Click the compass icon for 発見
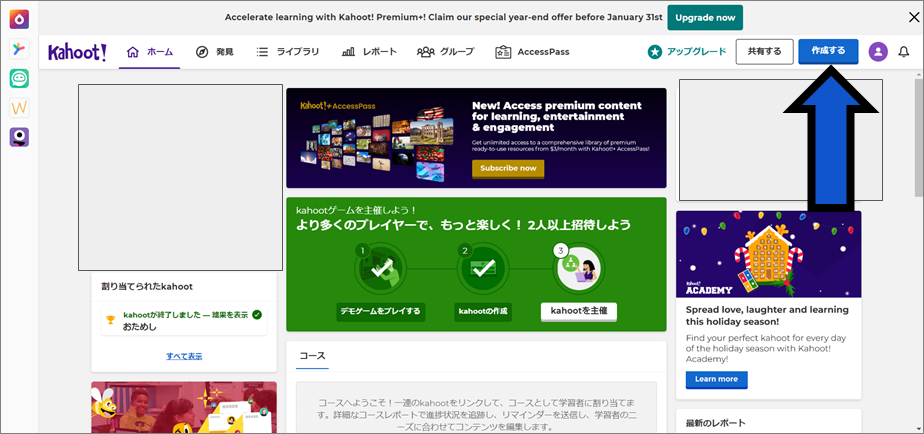The image size is (924, 434). tap(202, 52)
